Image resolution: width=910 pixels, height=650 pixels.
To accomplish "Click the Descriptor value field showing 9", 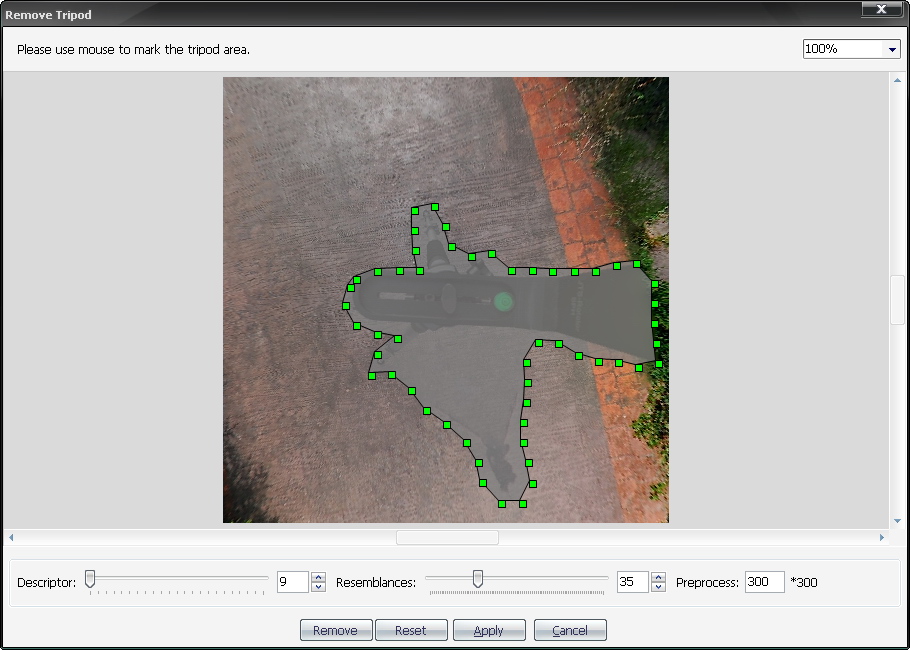I will 292,582.
